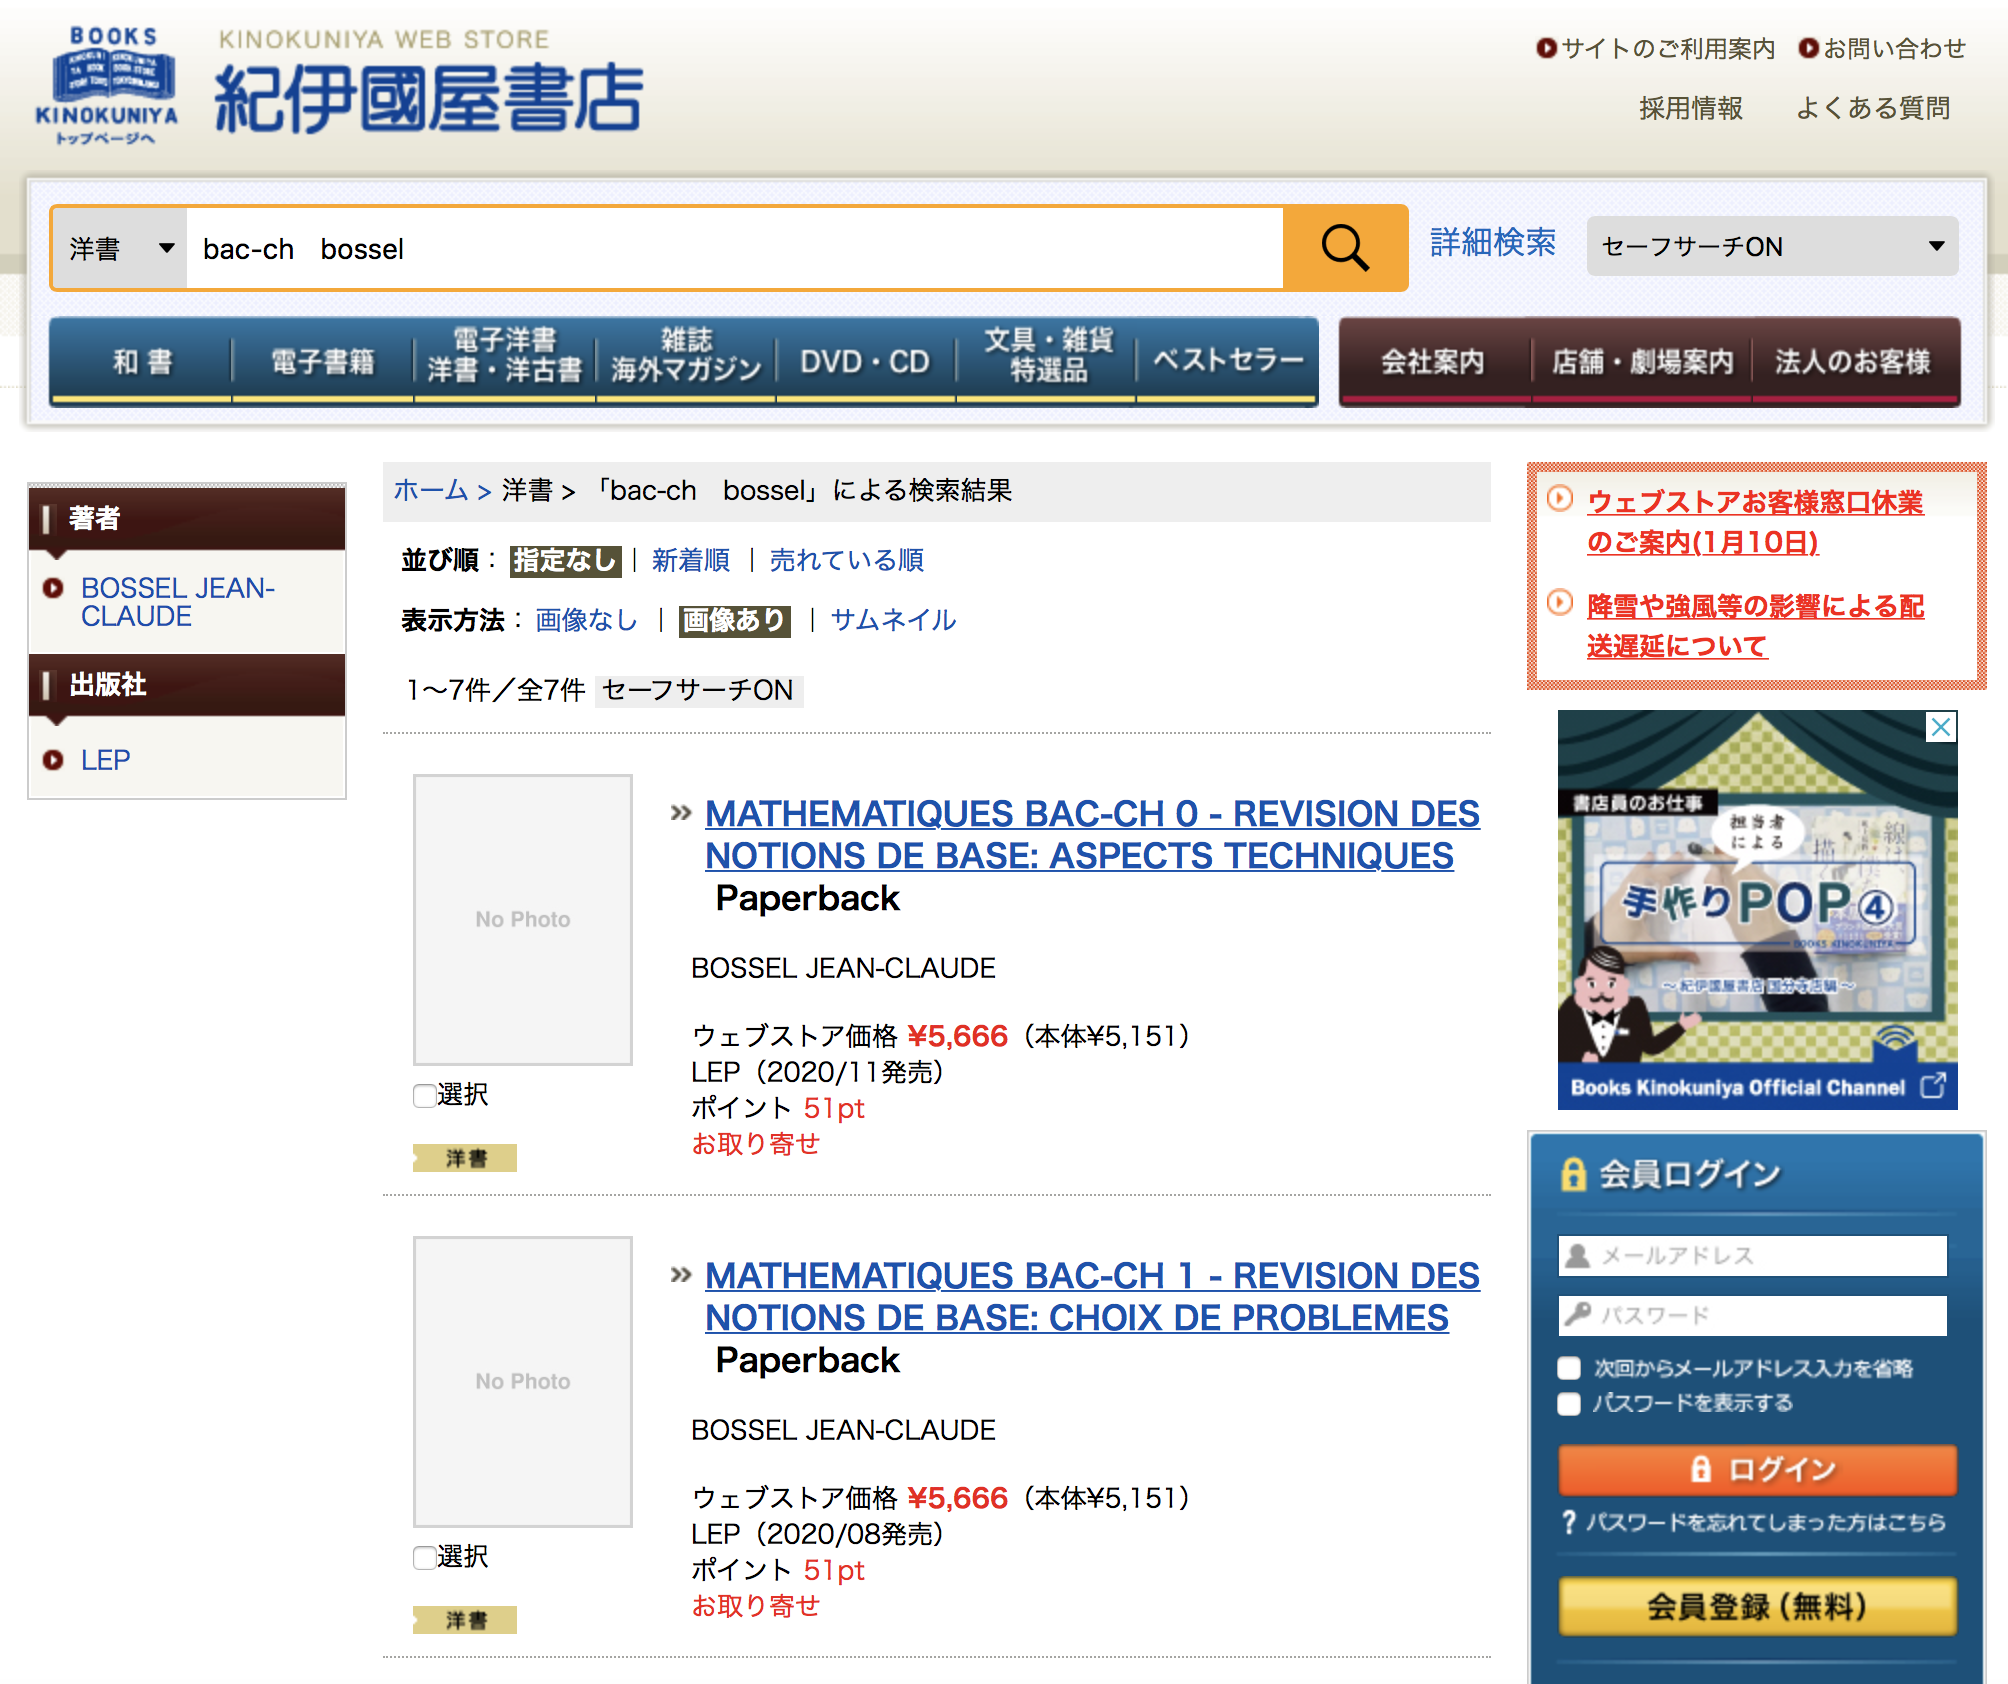Enable パスワードを表示する checkbox
The image size is (2008, 1684).
pos(1569,1403)
